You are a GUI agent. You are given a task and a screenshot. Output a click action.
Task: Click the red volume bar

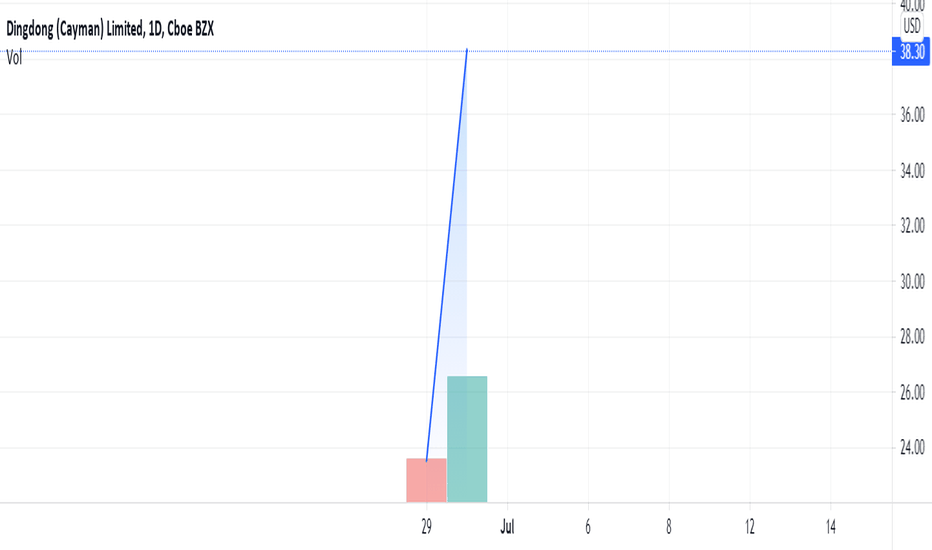pyautogui.click(x=426, y=480)
